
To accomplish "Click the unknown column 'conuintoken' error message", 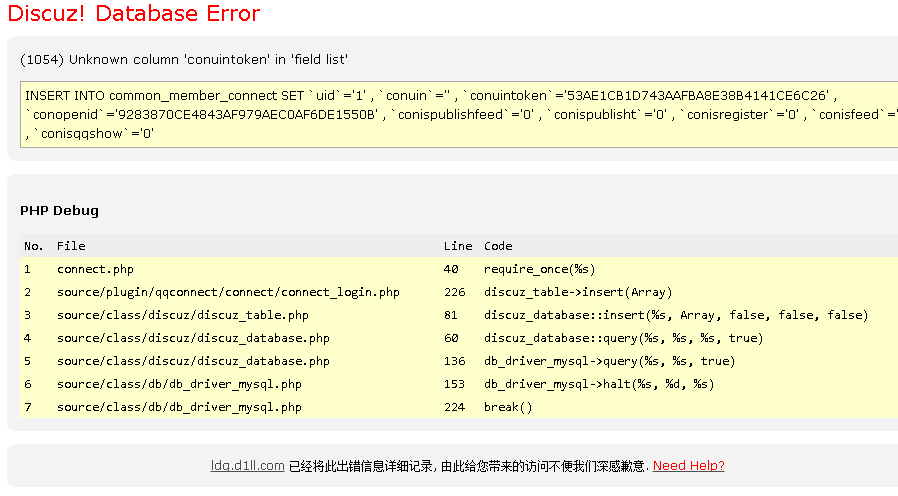I will tap(184, 60).
